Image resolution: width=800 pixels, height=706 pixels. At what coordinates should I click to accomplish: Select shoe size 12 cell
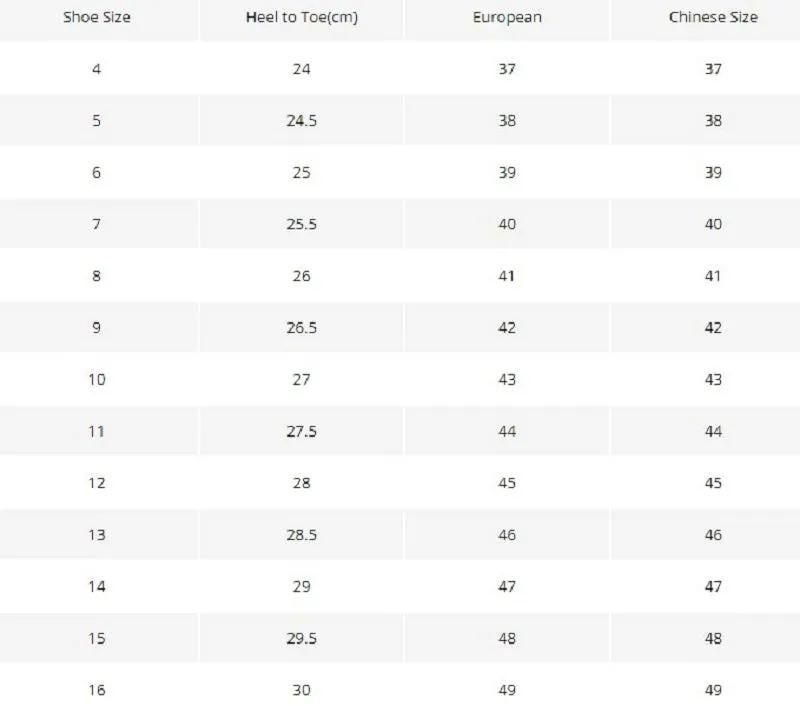click(97, 483)
